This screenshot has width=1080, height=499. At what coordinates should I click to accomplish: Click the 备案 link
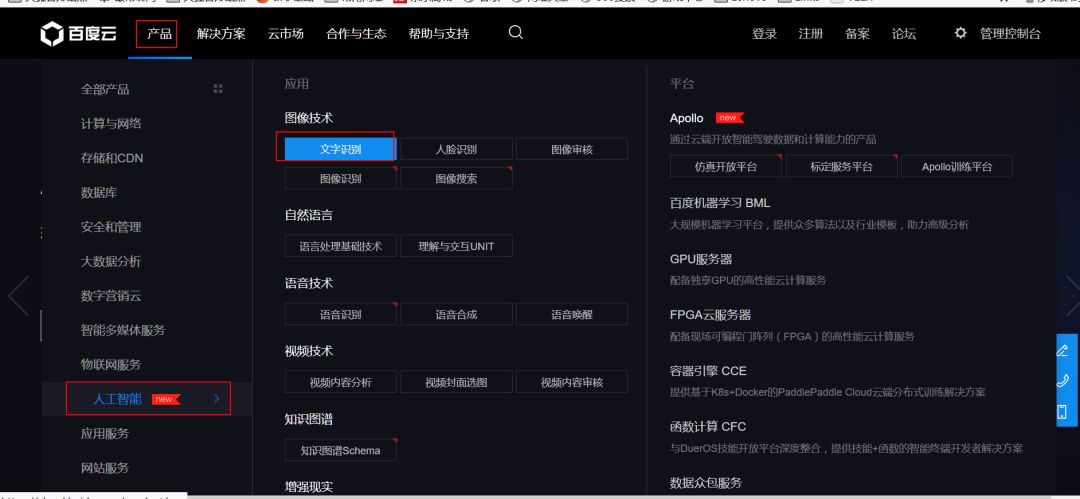858,33
